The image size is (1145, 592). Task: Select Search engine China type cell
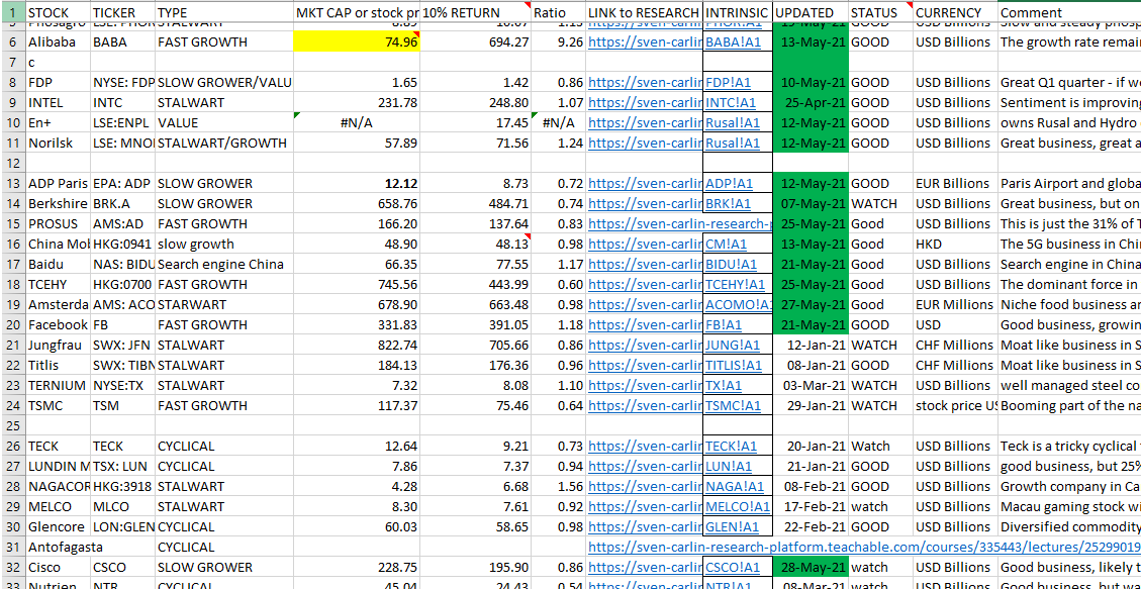[224, 264]
